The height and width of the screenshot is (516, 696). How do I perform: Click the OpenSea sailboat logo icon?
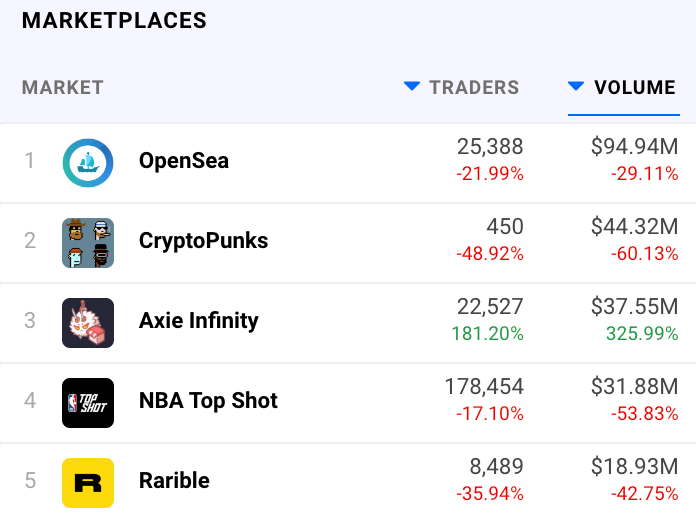tap(88, 162)
